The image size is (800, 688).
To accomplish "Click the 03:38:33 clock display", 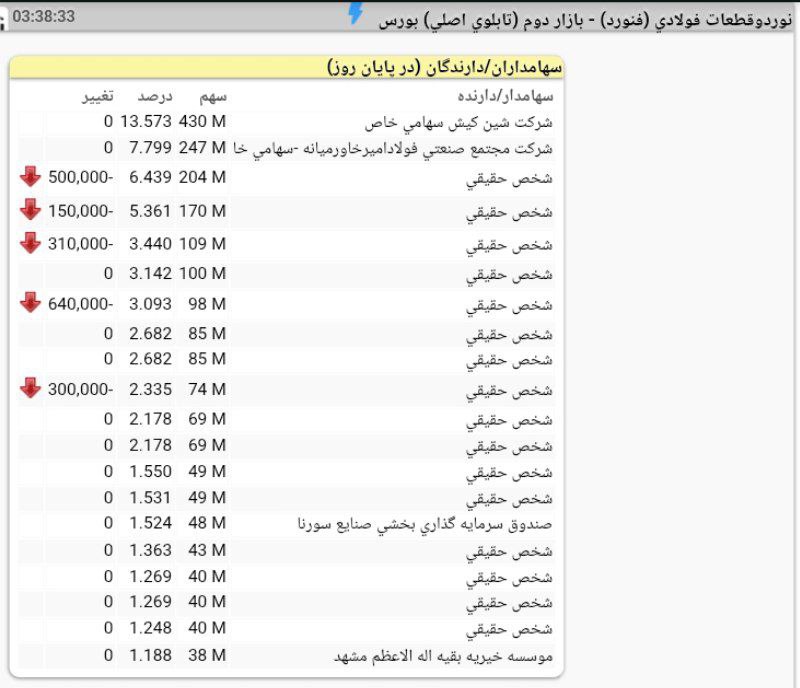I will click(43, 17).
